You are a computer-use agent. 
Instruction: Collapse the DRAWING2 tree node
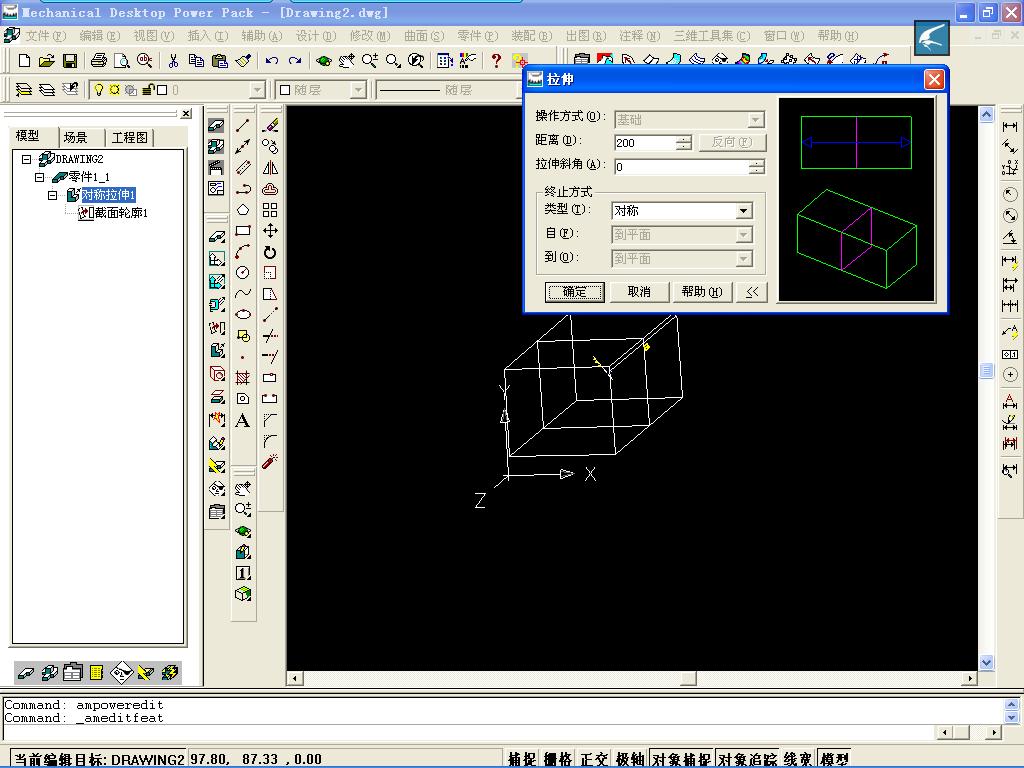pos(26,159)
